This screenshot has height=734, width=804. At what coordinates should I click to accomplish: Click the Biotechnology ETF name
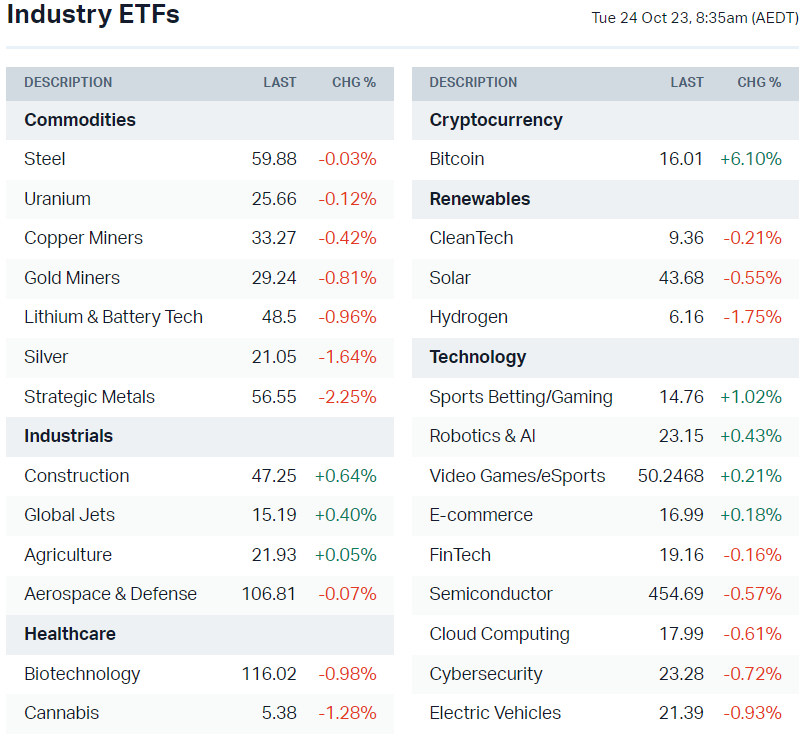click(82, 674)
